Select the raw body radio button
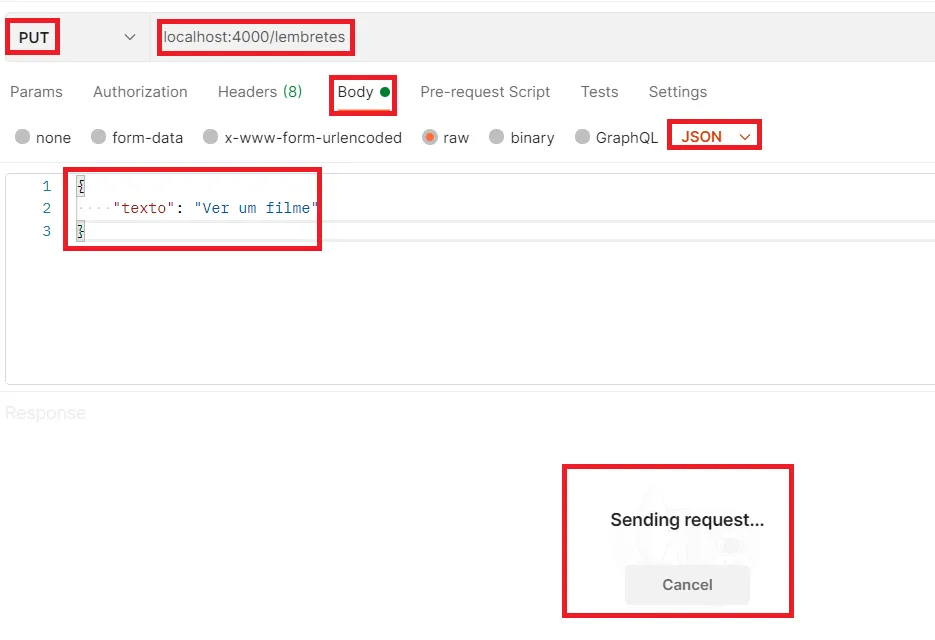Viewport: 935px width, 640px height. (429, 137)
